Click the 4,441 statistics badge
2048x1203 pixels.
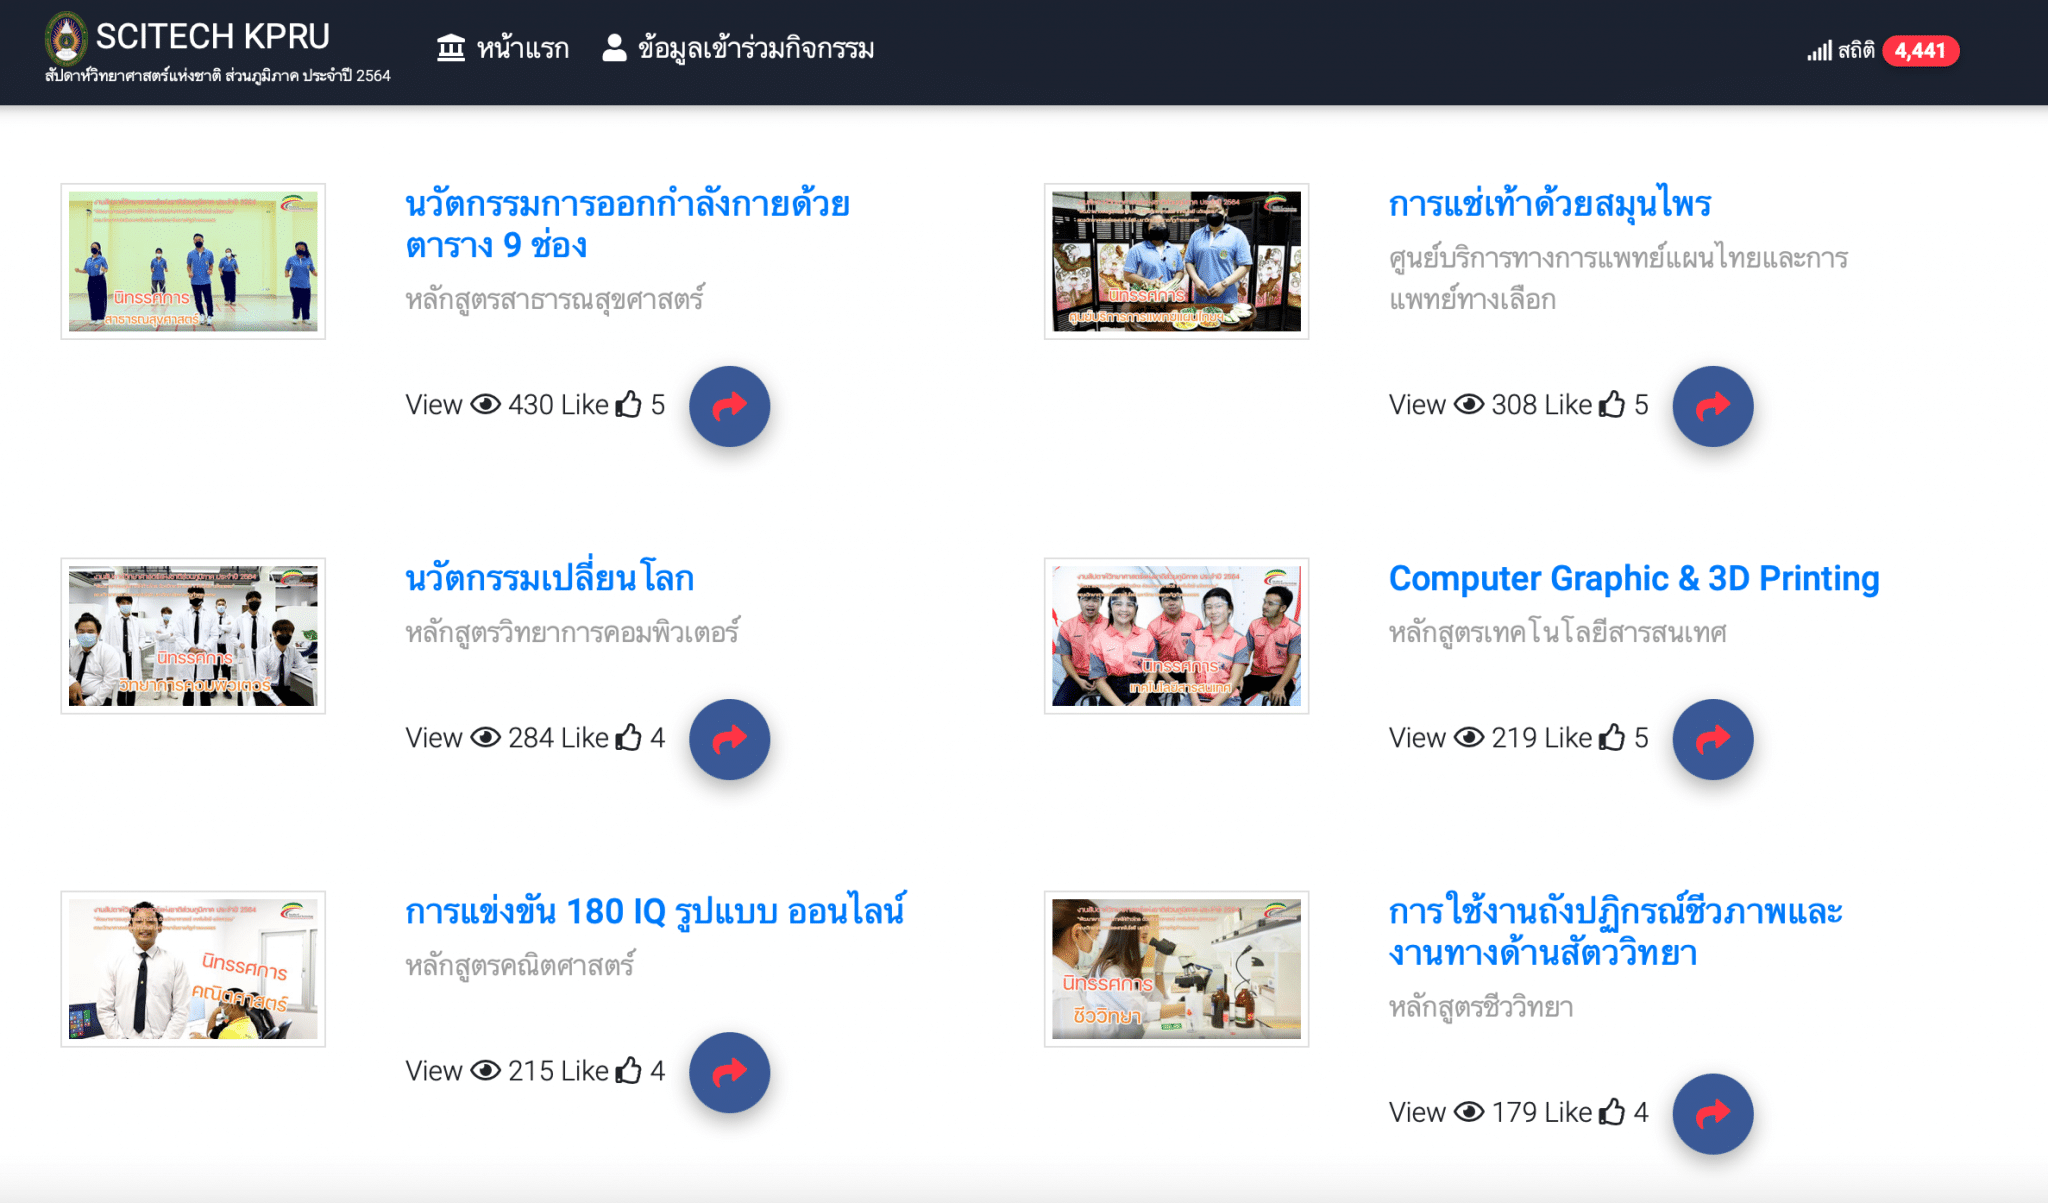tap(1920, 50)
